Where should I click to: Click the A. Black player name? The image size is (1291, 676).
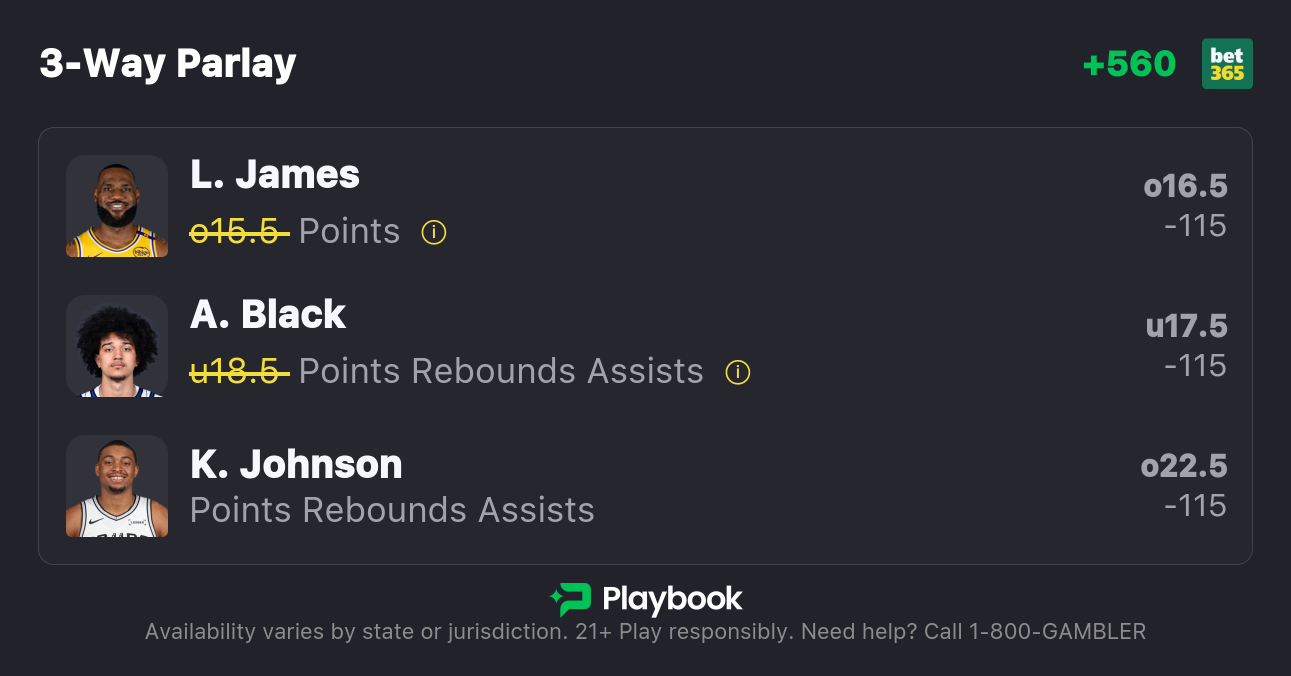(268, 315)
